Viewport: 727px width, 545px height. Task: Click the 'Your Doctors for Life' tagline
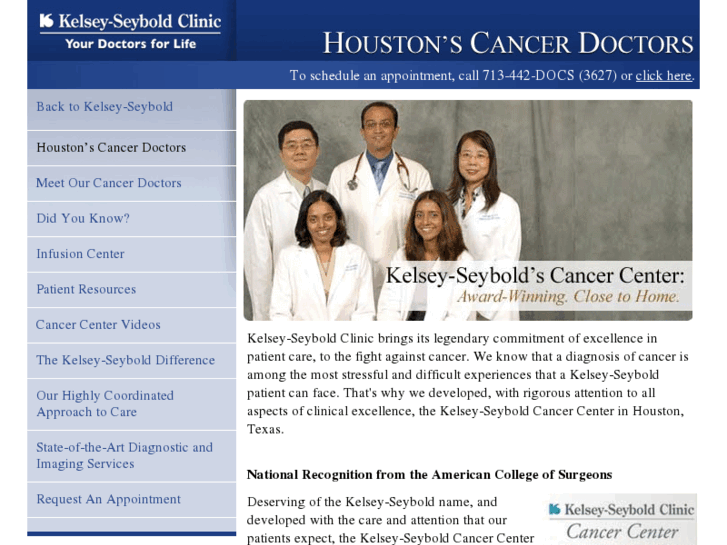coord(131,44)
